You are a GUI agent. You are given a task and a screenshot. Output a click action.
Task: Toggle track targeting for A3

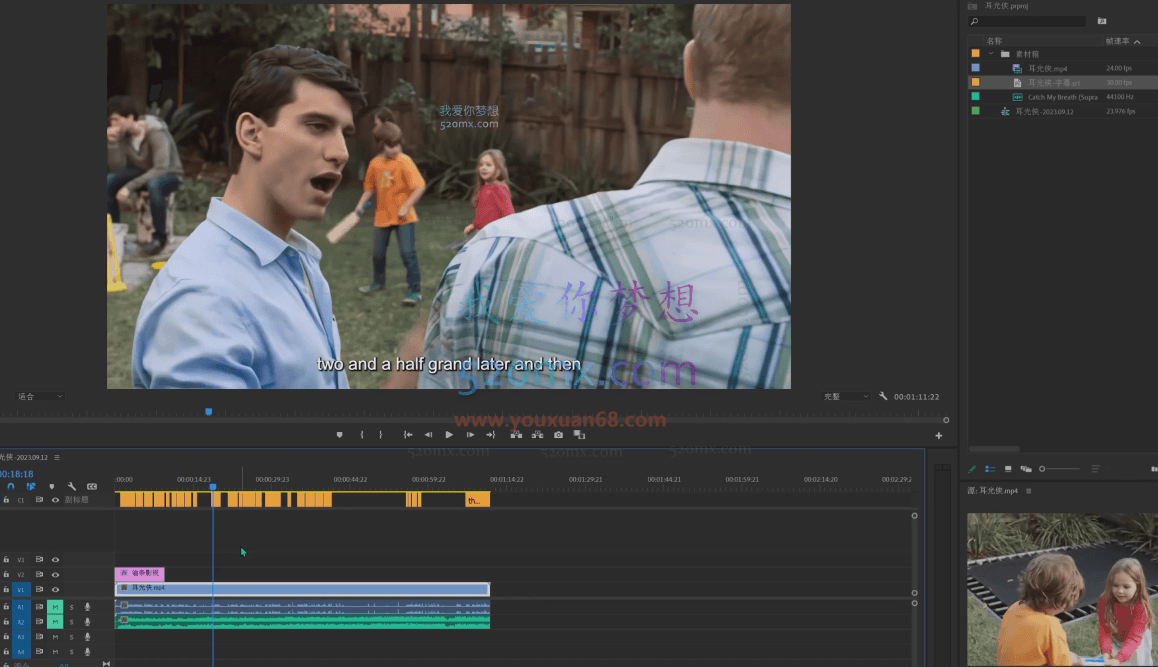[21, 637]
